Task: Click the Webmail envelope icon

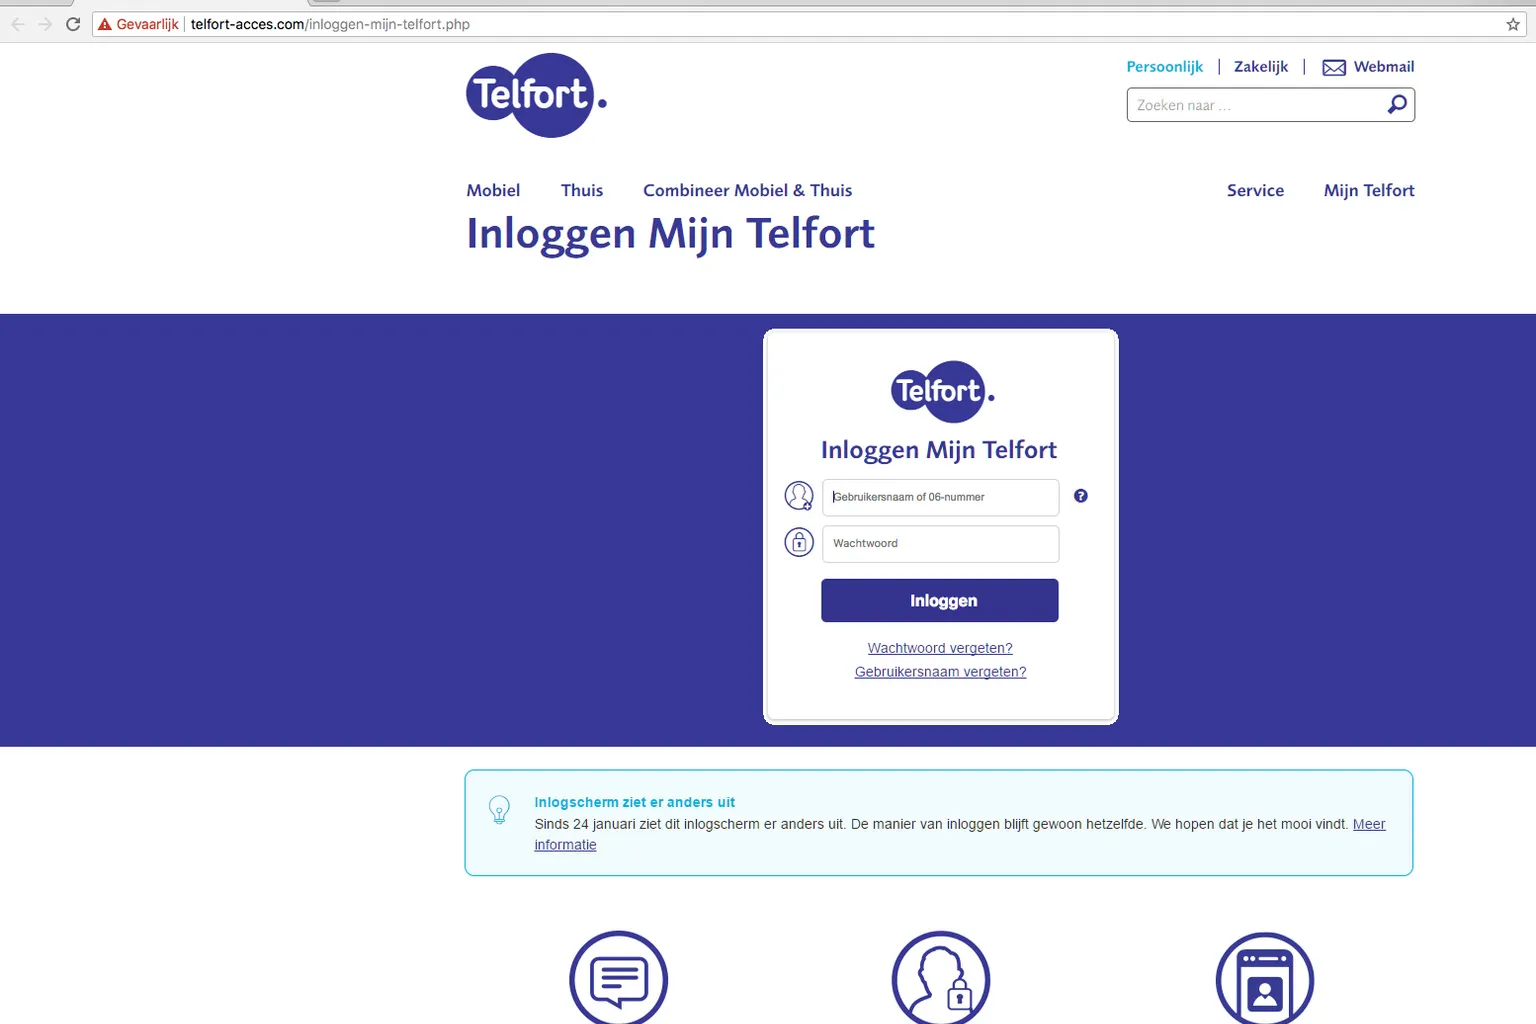Action: 1334,67
